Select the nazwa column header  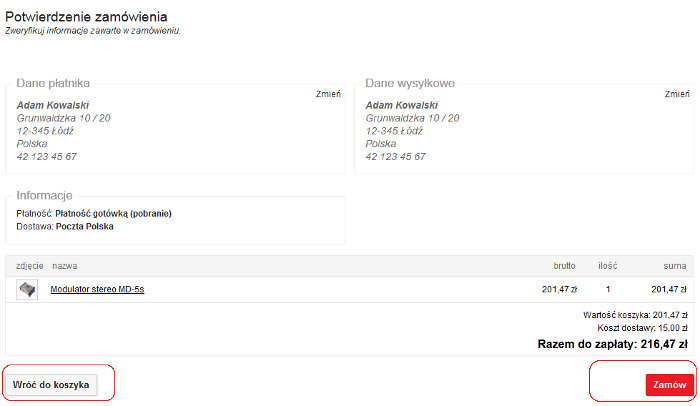[x=65, y=266]
